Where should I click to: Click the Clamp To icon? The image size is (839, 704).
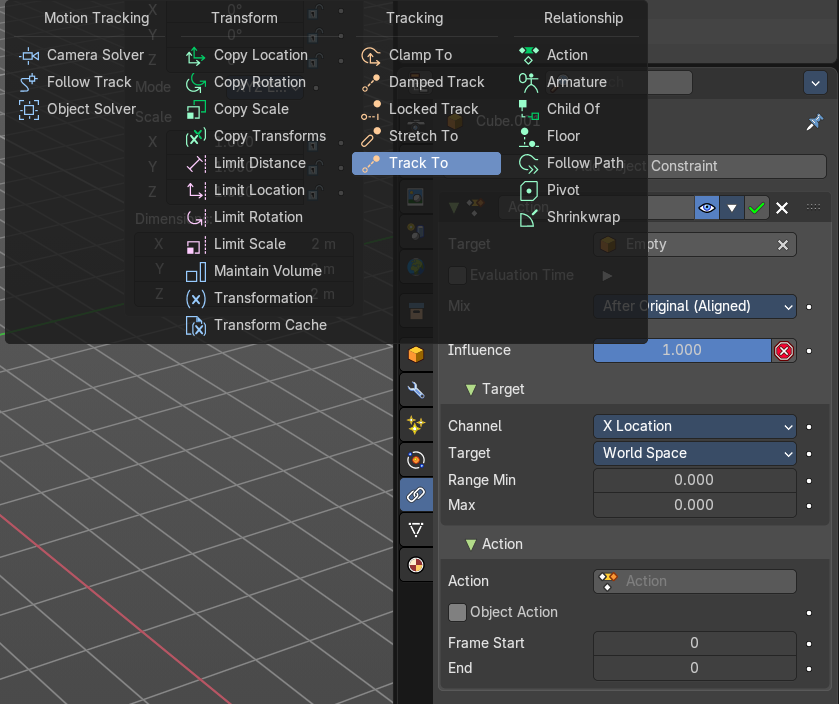371,56
